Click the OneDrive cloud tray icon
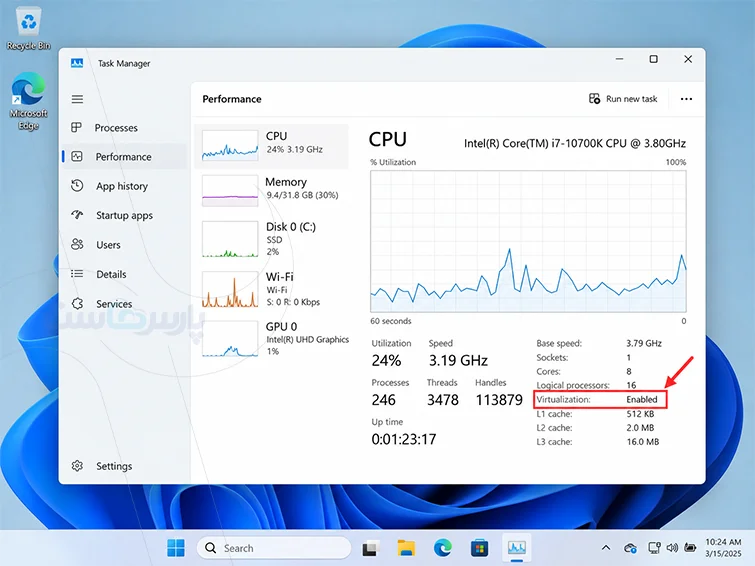 click(630, 548)
